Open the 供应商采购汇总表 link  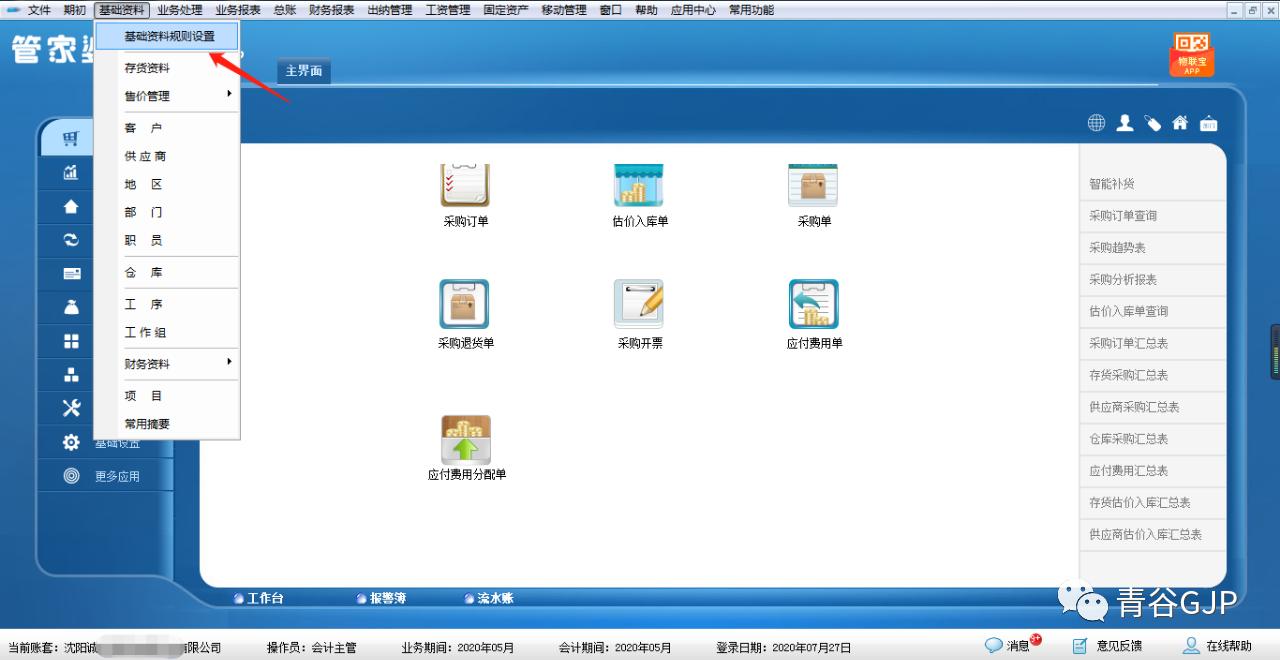point(1134,407)
